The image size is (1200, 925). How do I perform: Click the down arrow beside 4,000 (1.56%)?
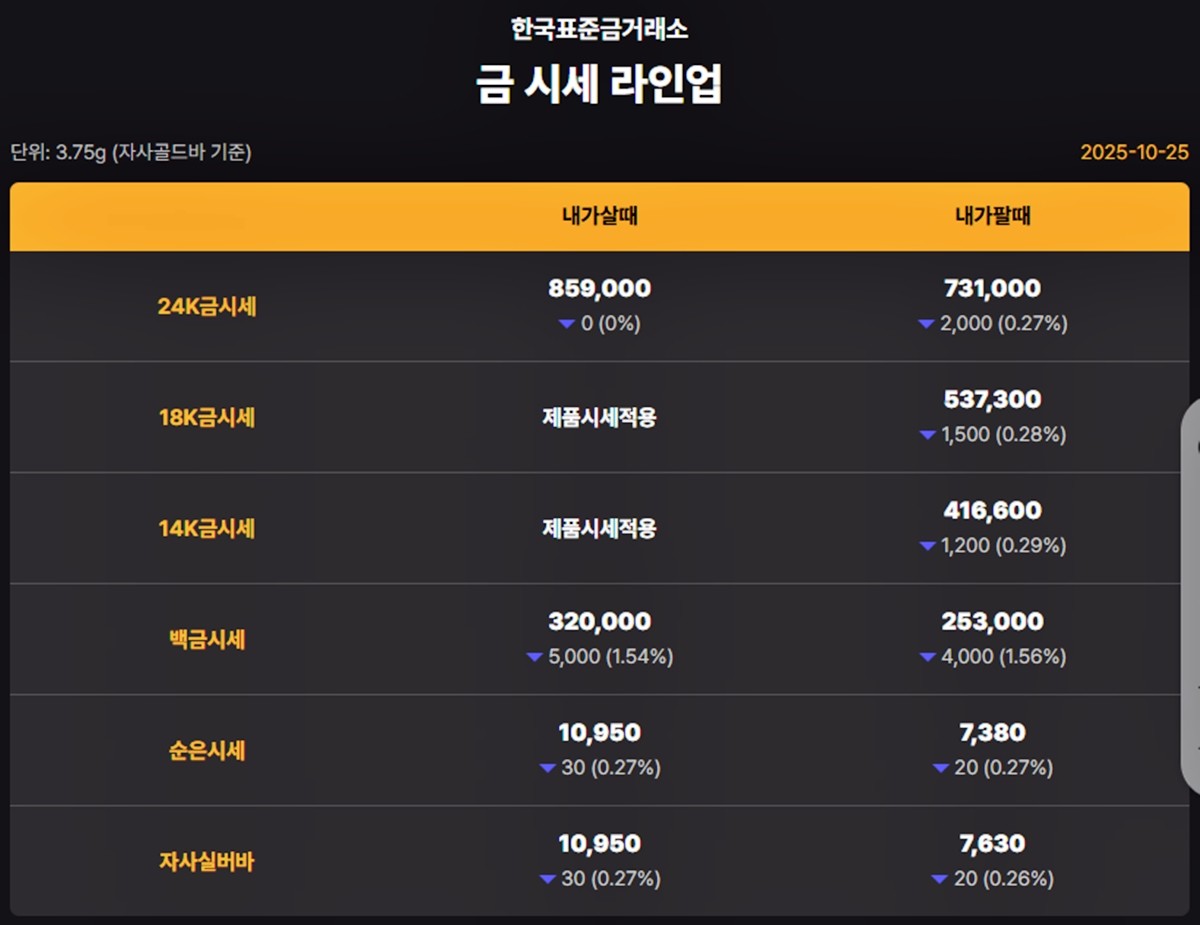(x=927, y=657)
